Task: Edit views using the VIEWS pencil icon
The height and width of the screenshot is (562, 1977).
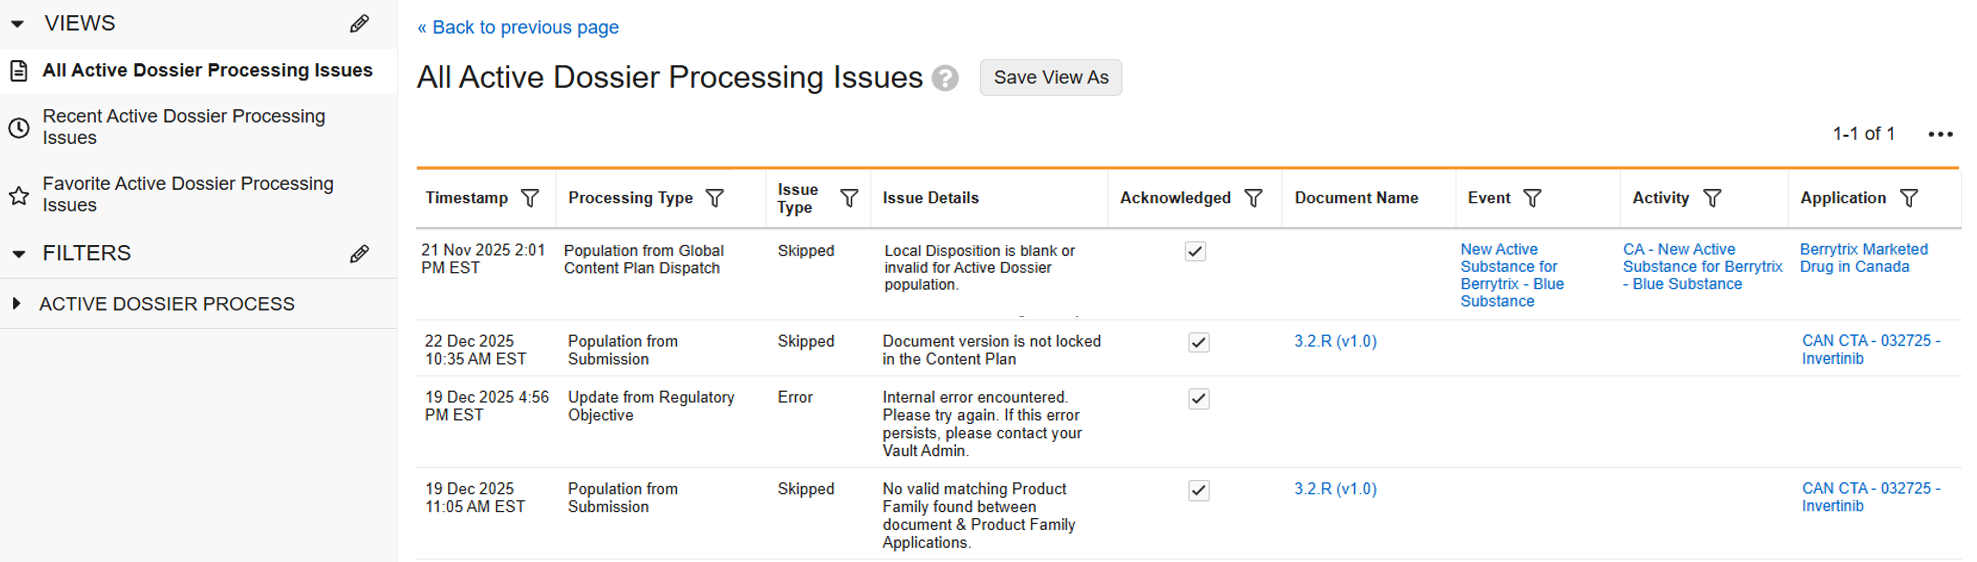Action: pos(360,24)
